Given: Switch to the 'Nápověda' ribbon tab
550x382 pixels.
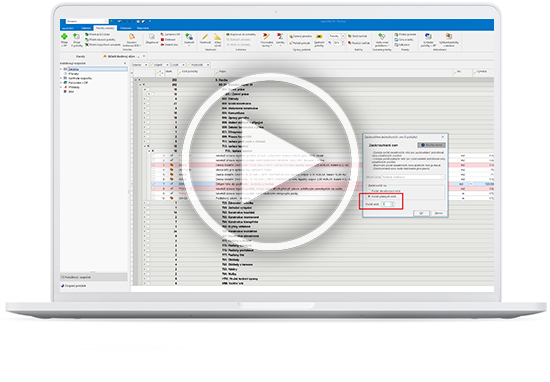Looking at the screenshot, I should pyautogui.click(x=143, y=28).
